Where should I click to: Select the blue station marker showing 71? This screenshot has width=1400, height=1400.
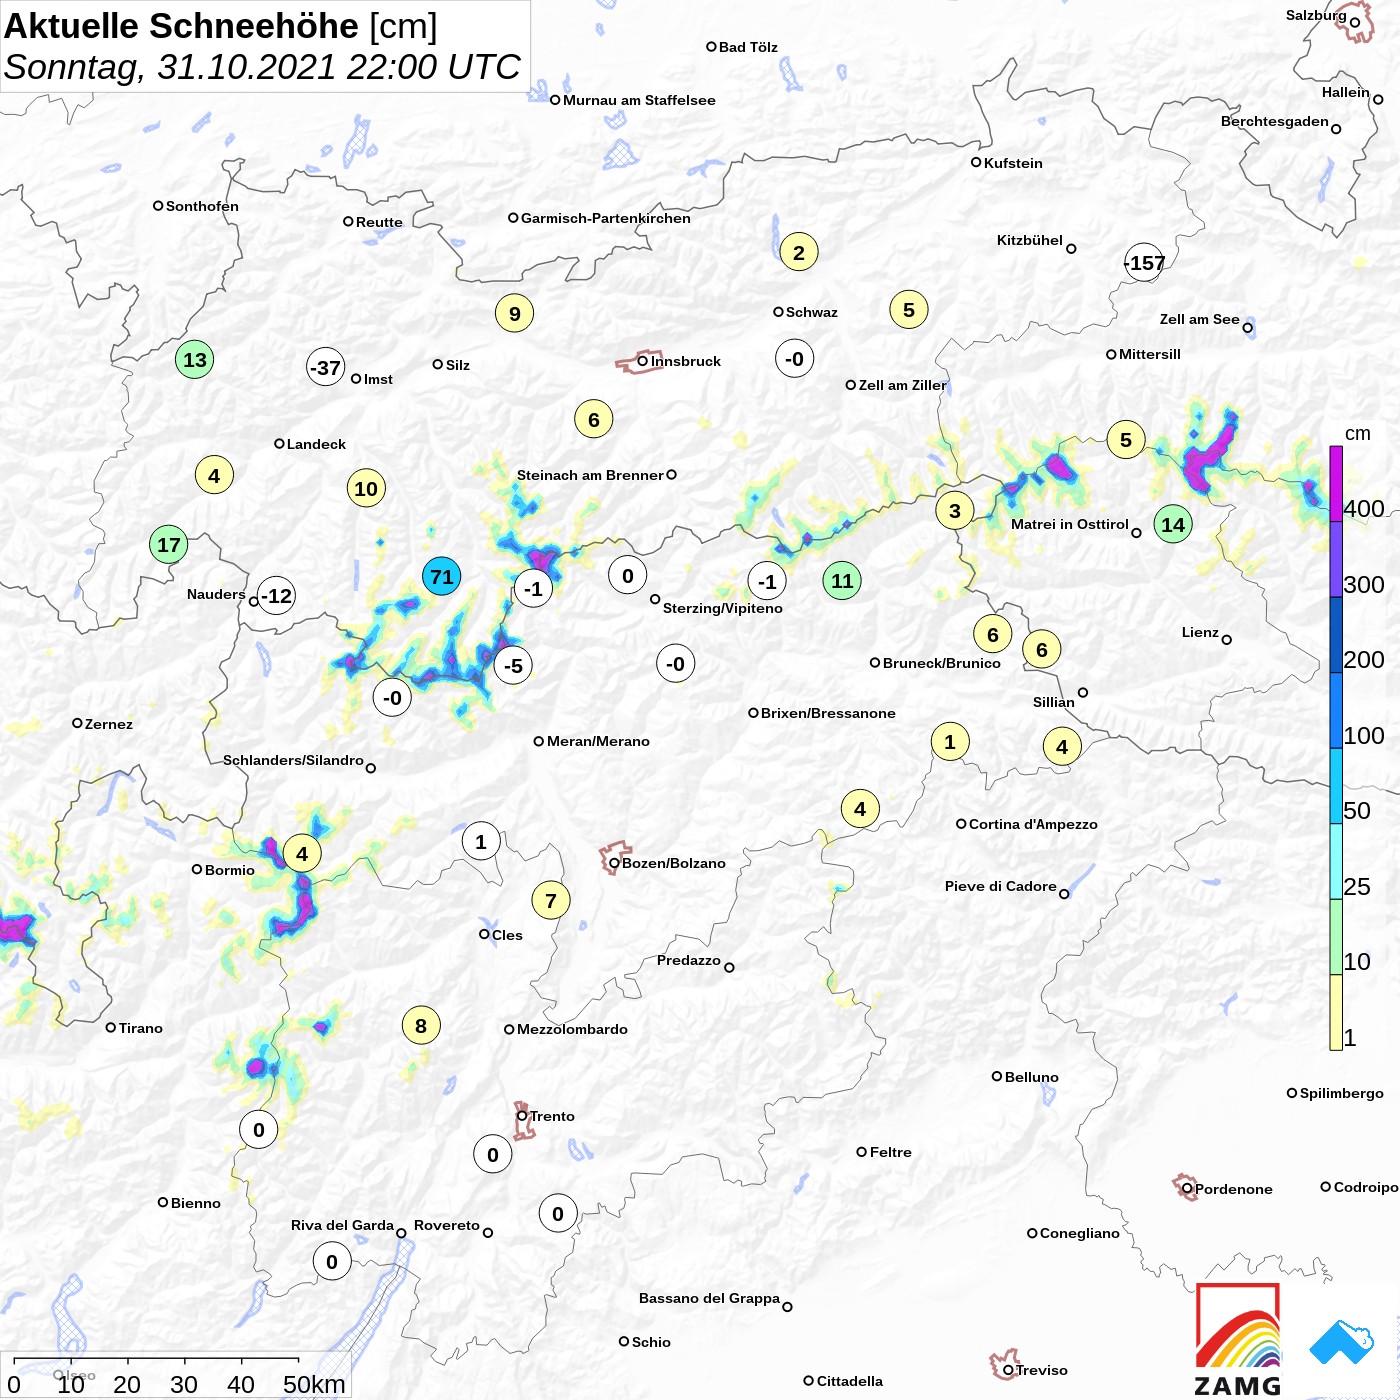click(441, 576)
